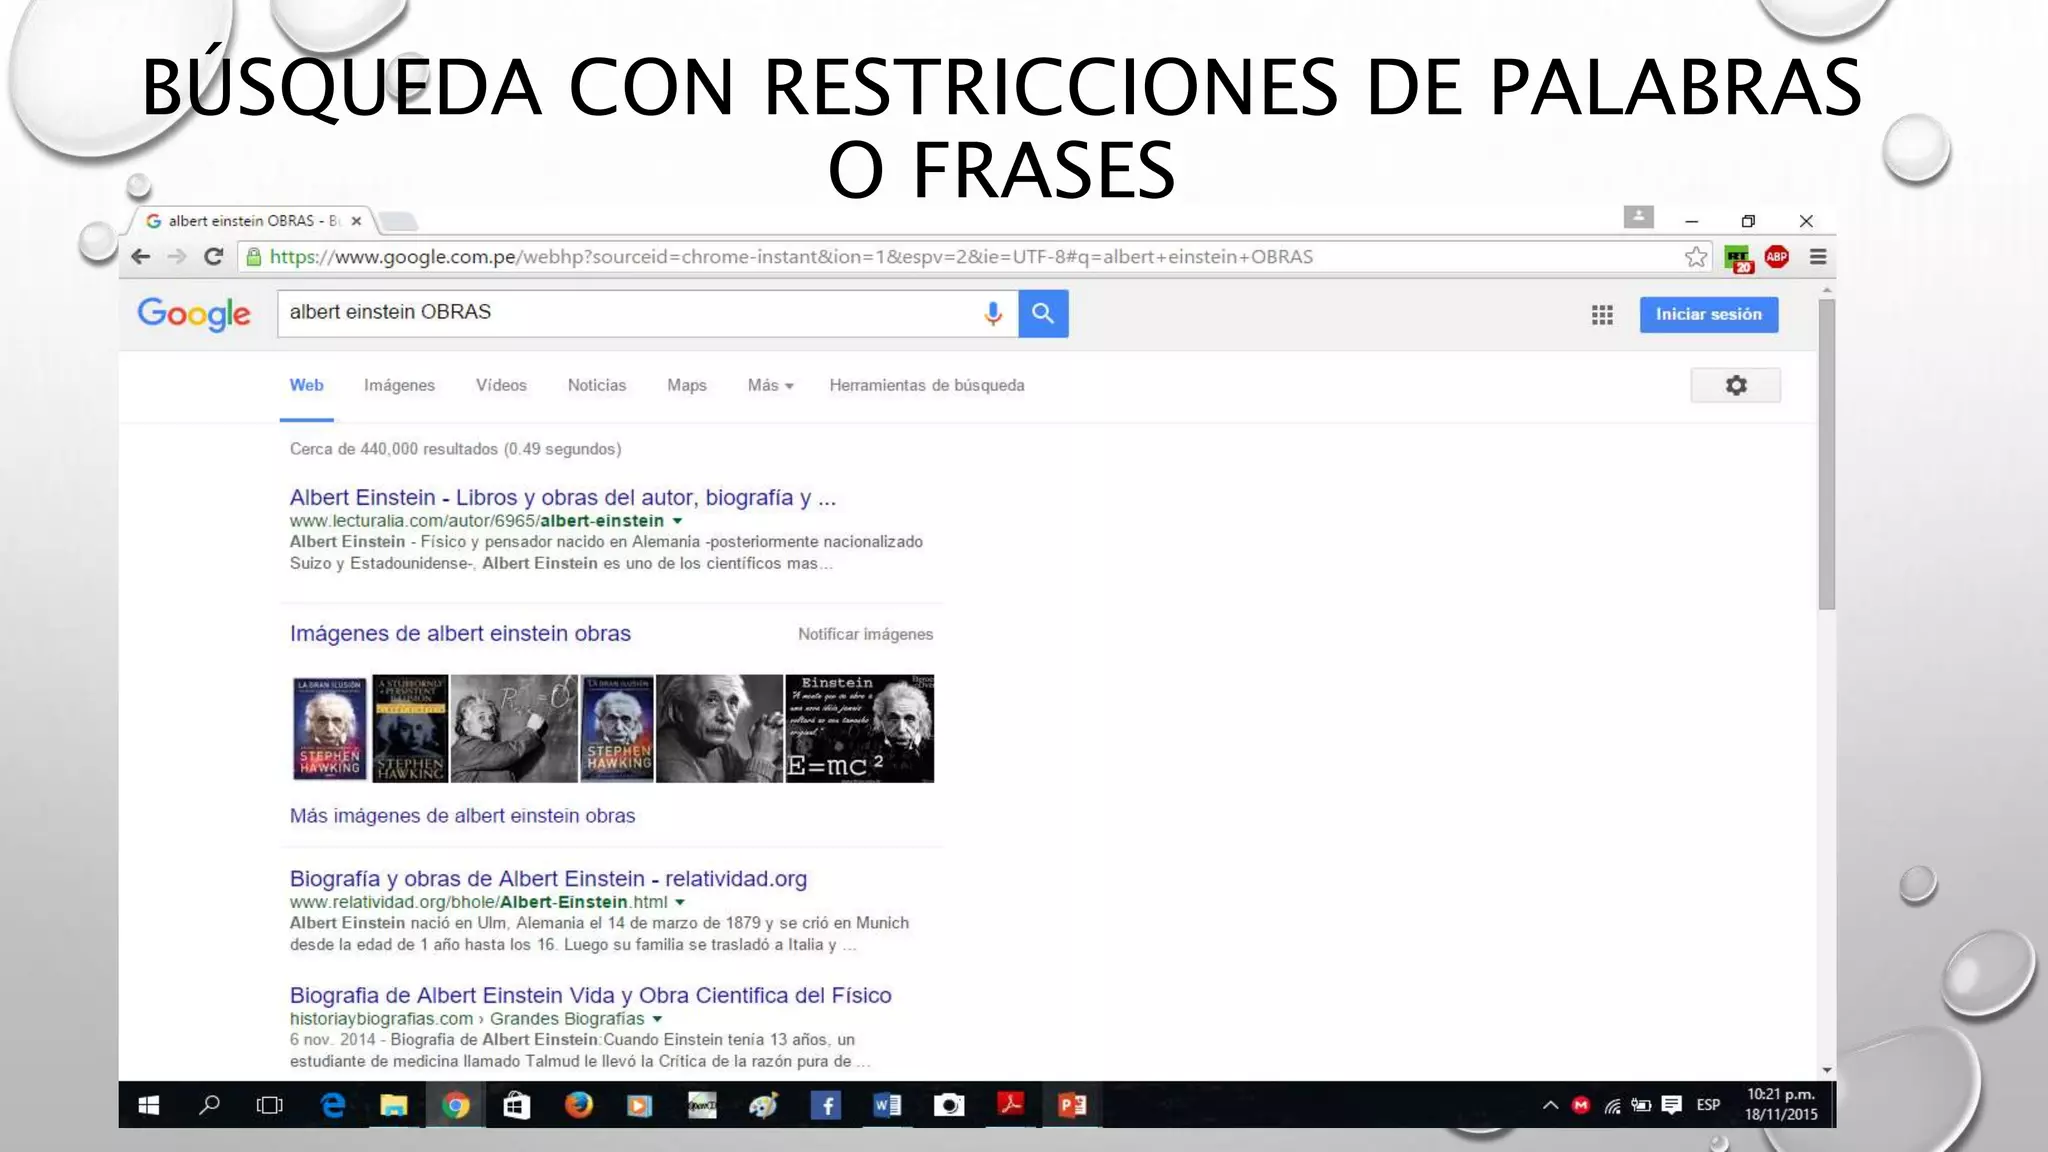Open the search settings gear
Image resolution: width=2048 pixels, height=1152 pixels.
[1735, 386]
